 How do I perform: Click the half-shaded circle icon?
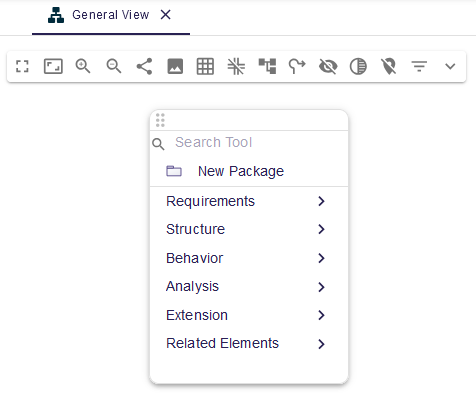358,66
